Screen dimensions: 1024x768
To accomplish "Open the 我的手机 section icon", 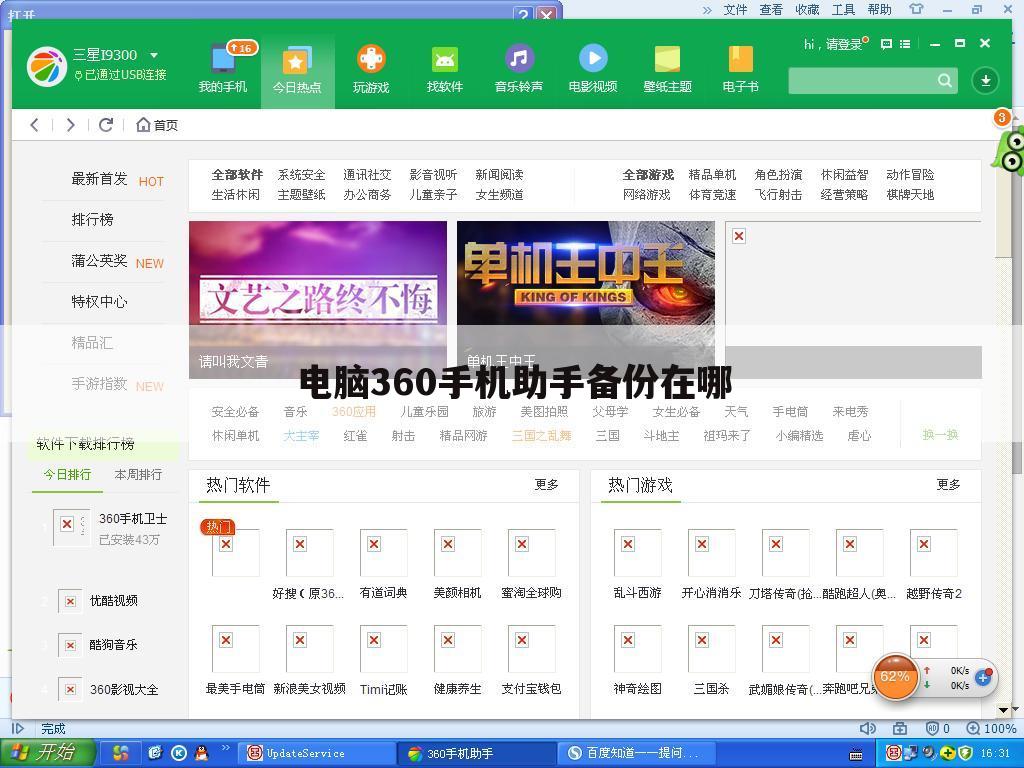I will click(223, 59).
